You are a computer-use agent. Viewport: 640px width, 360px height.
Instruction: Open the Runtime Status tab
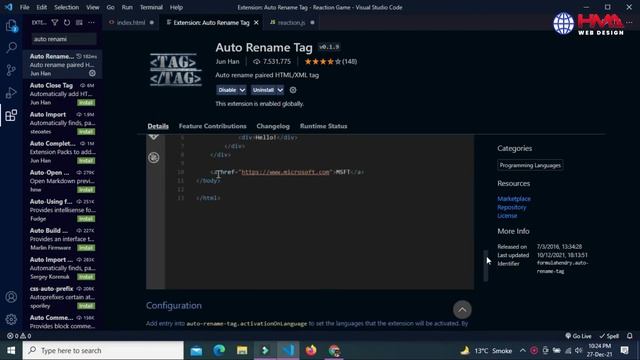[x=324, y=126]
